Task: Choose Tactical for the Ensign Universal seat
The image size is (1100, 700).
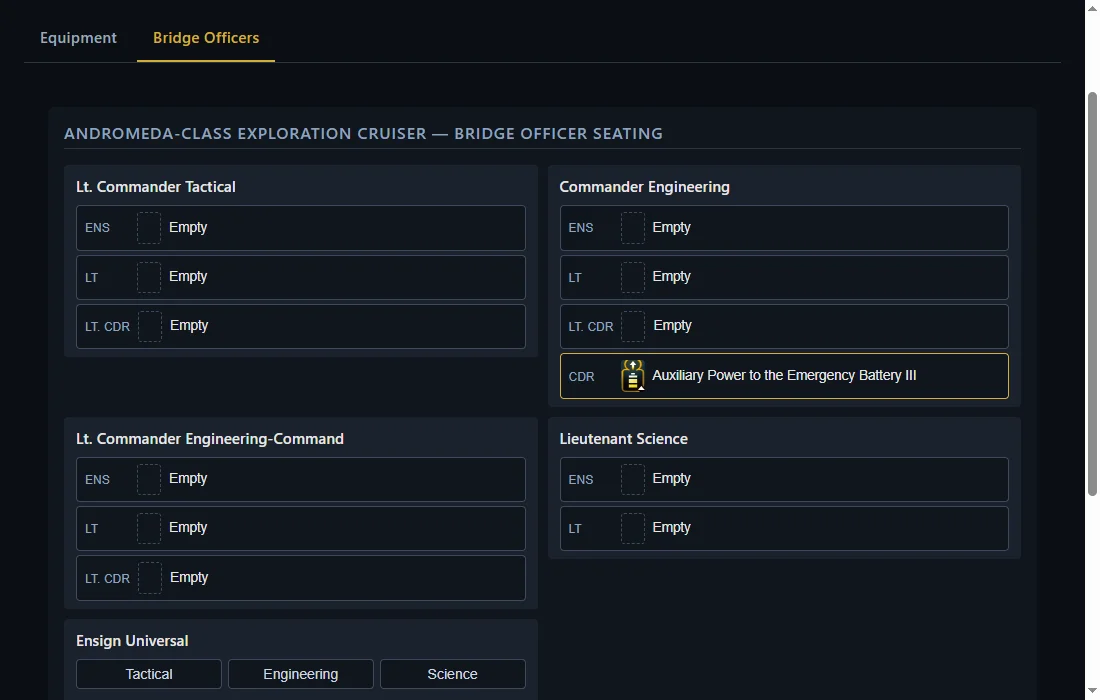Action: click(x=149, y=674)
